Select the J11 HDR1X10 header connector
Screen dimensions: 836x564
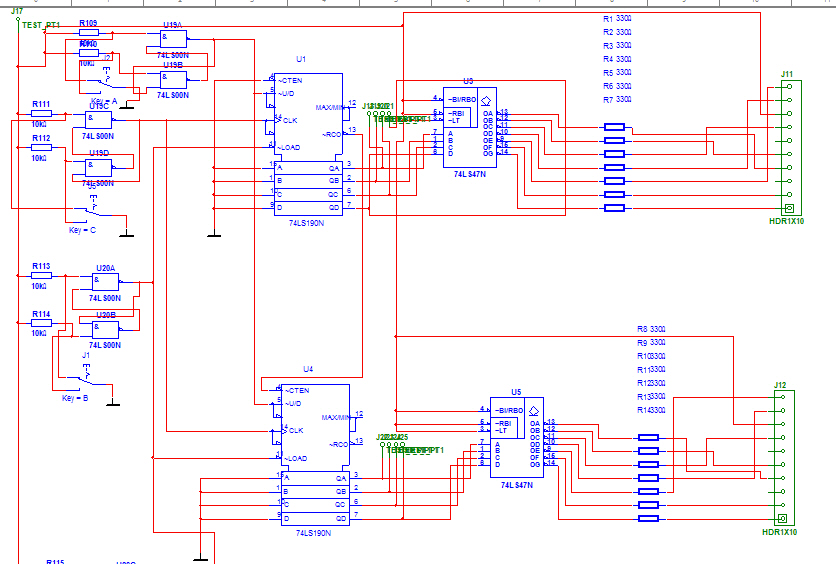[790, 147]
